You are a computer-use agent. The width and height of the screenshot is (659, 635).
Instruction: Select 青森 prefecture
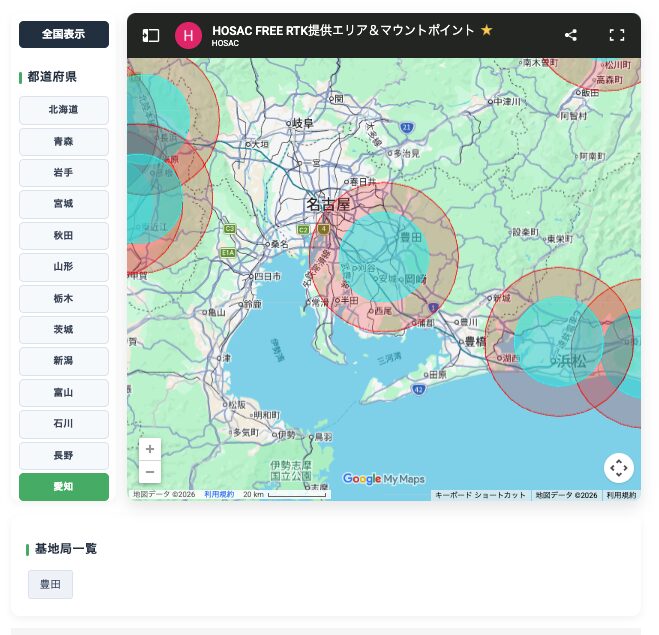tap(64, 141)
